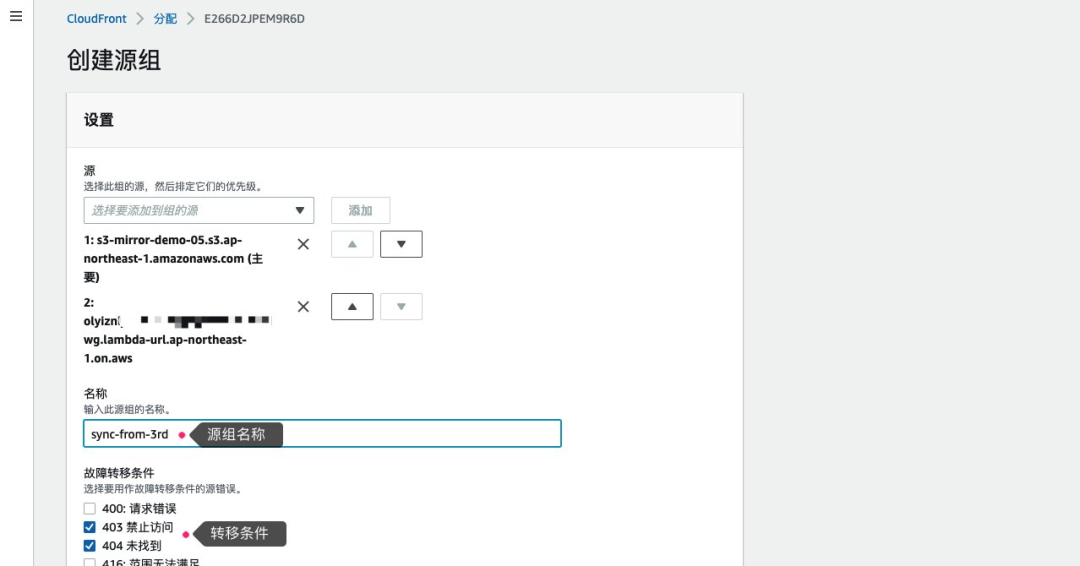Image resolution: width=1080 pixels, height=566 pixels.
Task: Open the hamburger navigation menu
Action: click(x=16, y=17)
